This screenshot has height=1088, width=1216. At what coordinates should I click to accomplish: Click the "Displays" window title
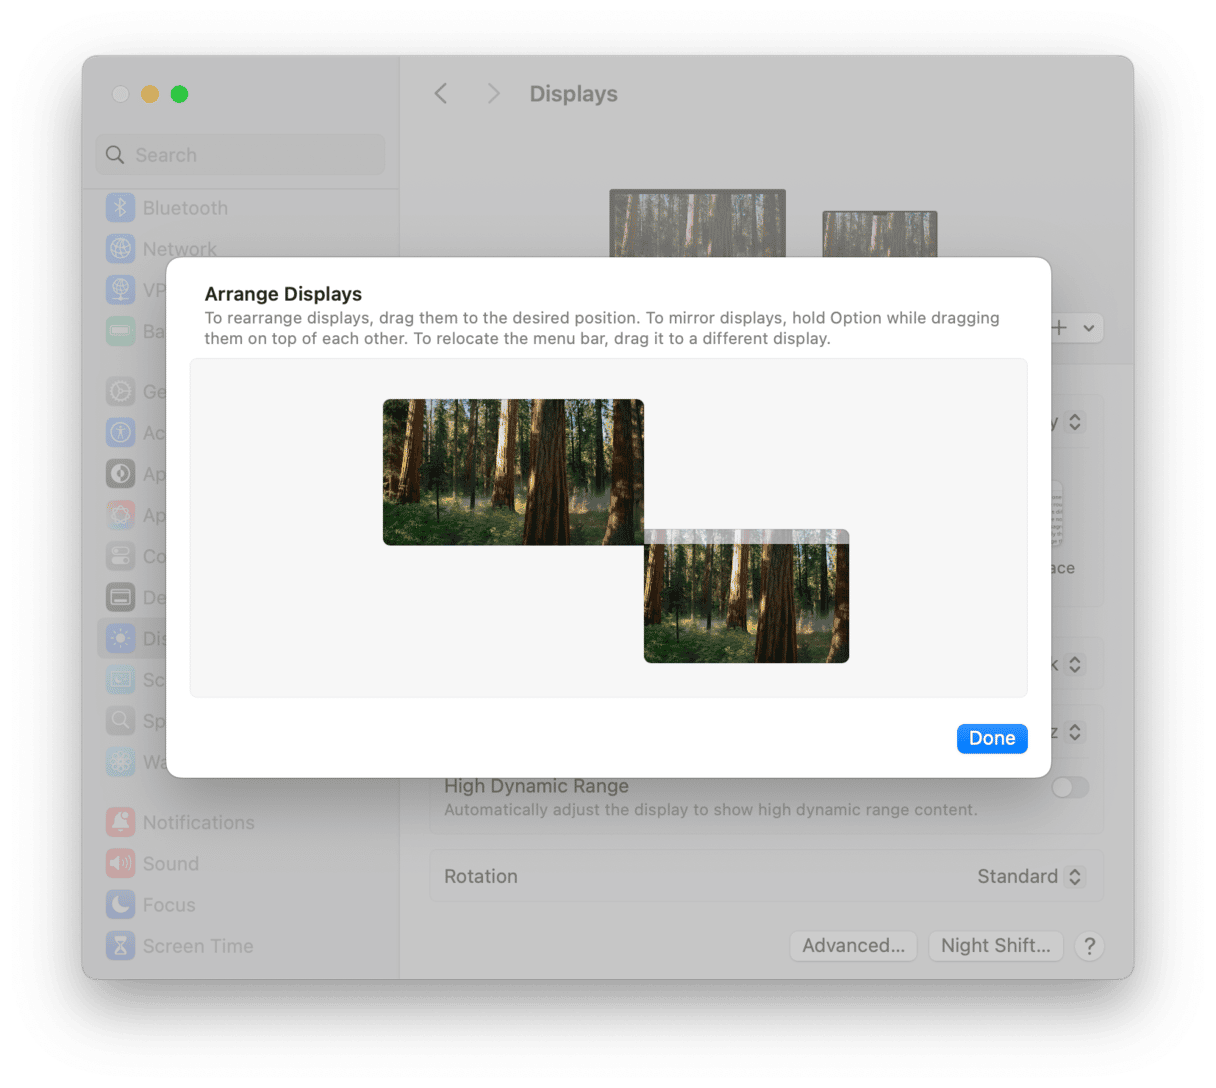(573, 94)
